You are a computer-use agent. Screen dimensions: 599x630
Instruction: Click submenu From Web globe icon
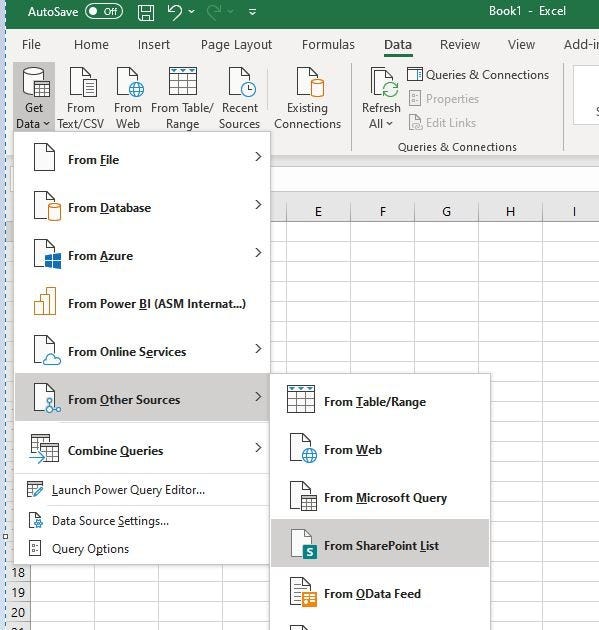pos(303,448)
